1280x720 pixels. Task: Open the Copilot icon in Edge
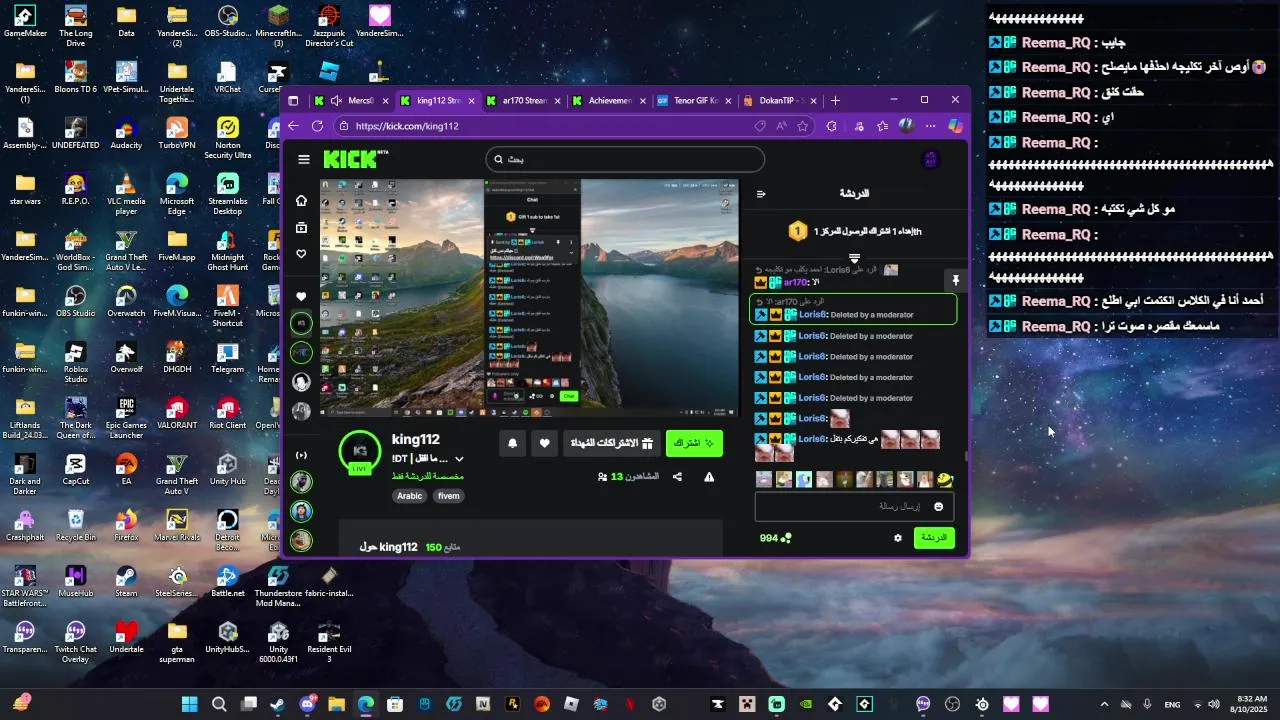(955, 126)
